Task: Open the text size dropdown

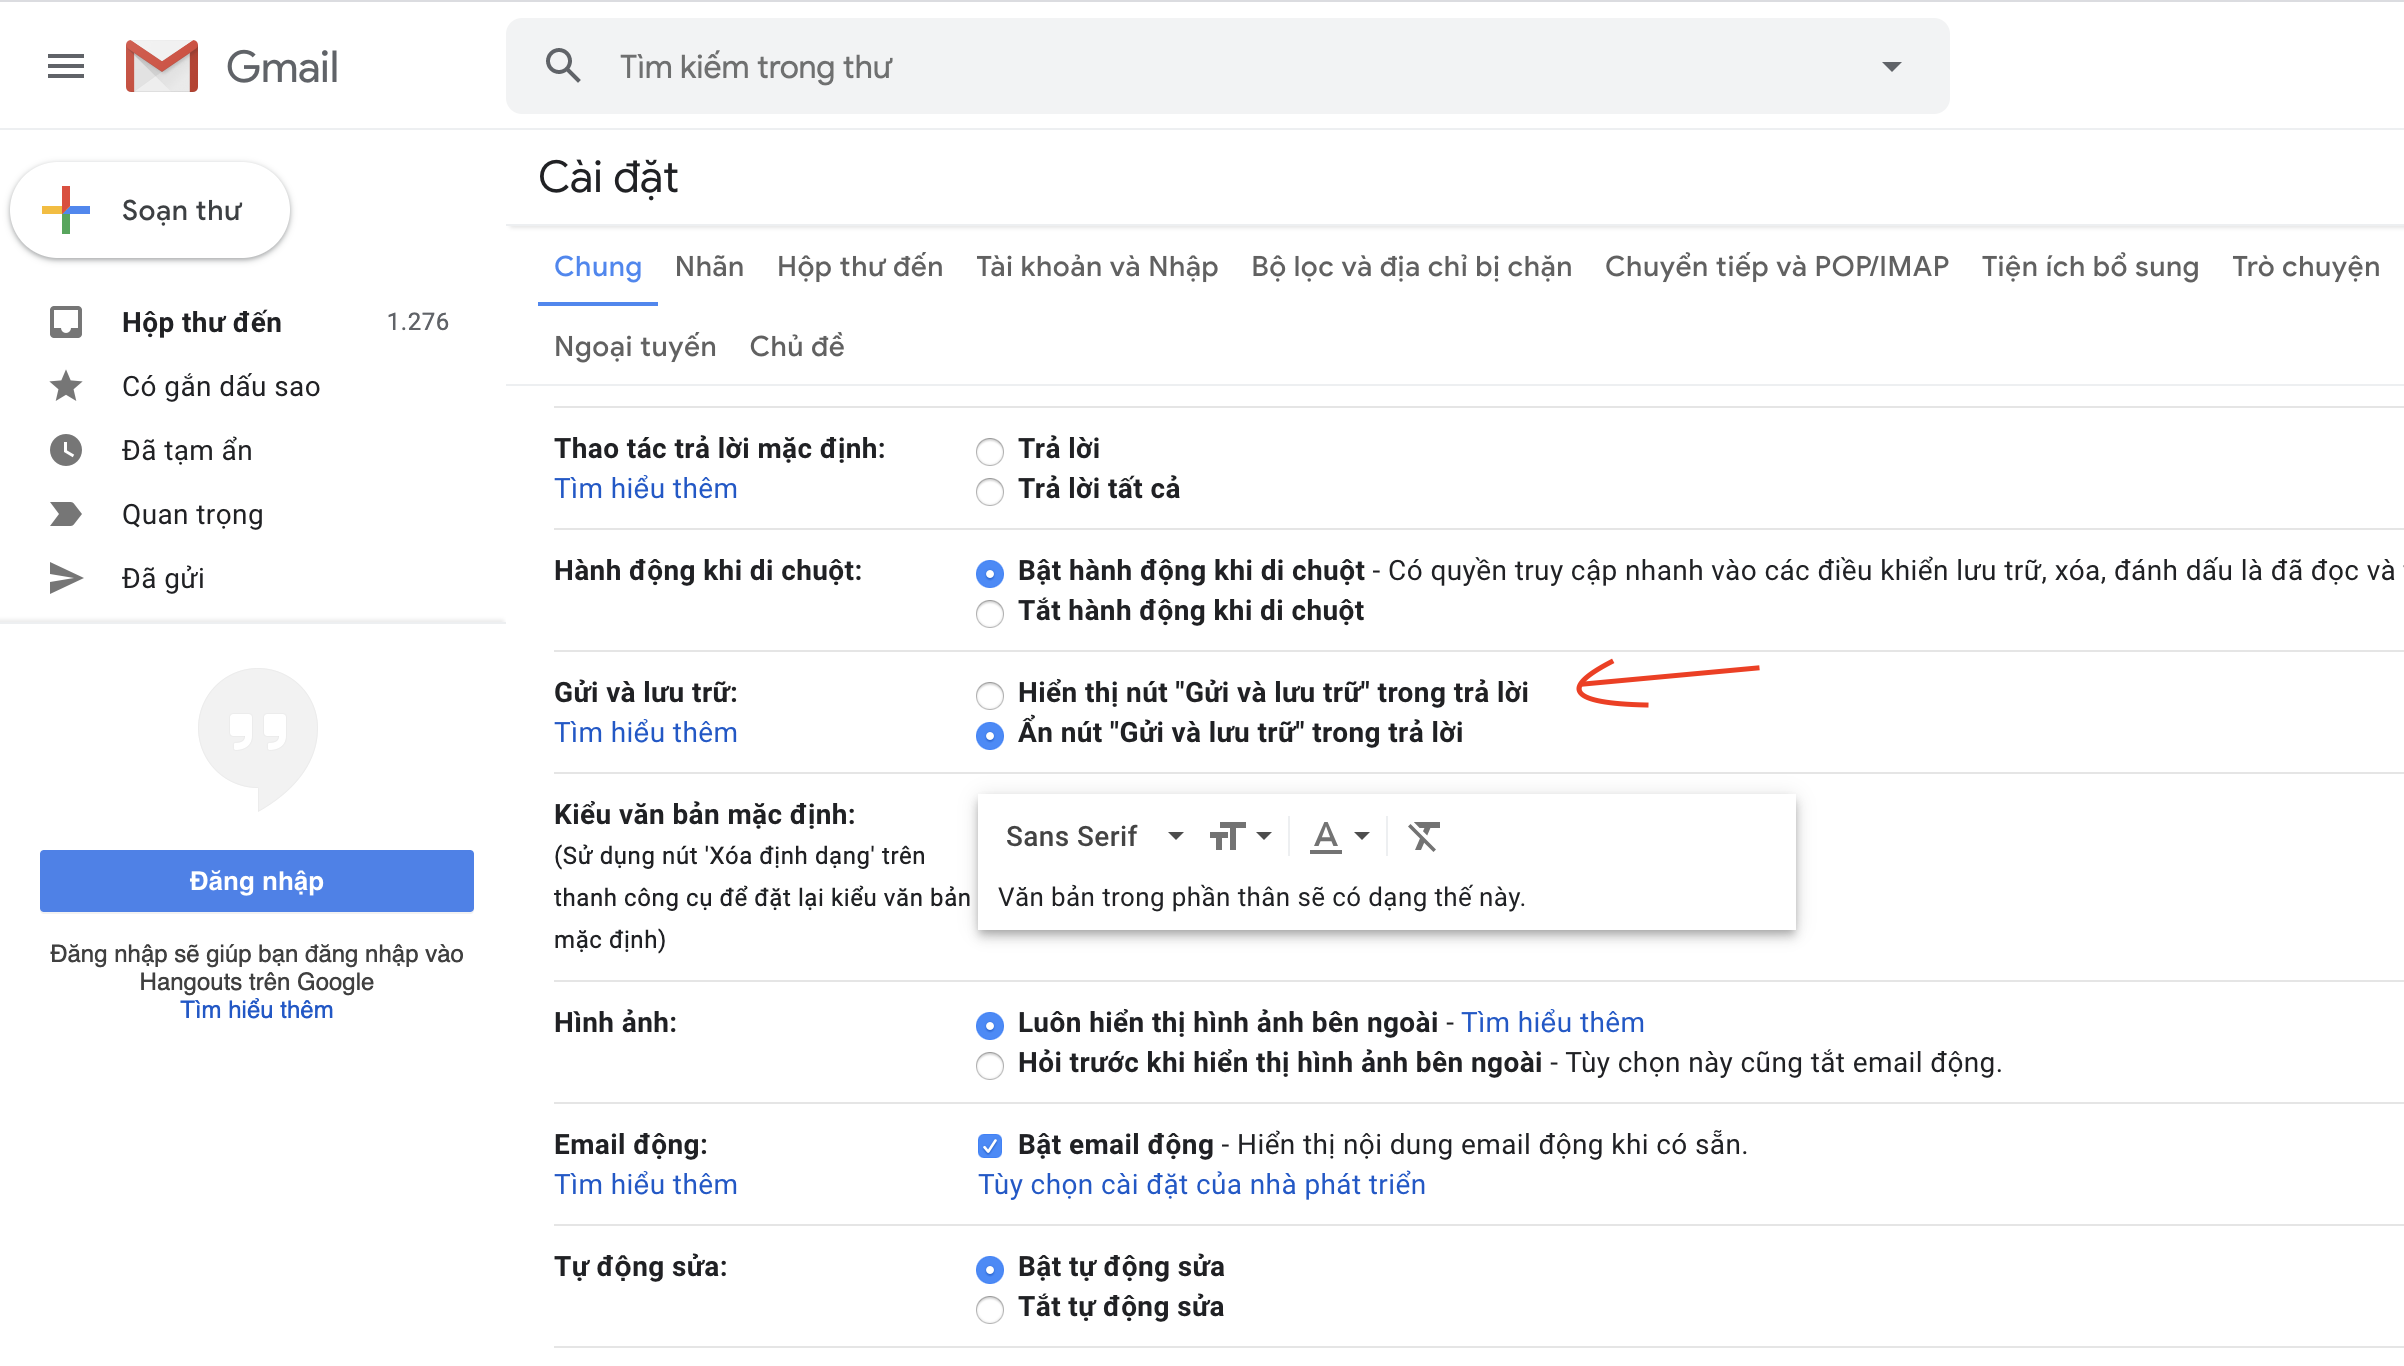Action: [x=1240, y=836]
